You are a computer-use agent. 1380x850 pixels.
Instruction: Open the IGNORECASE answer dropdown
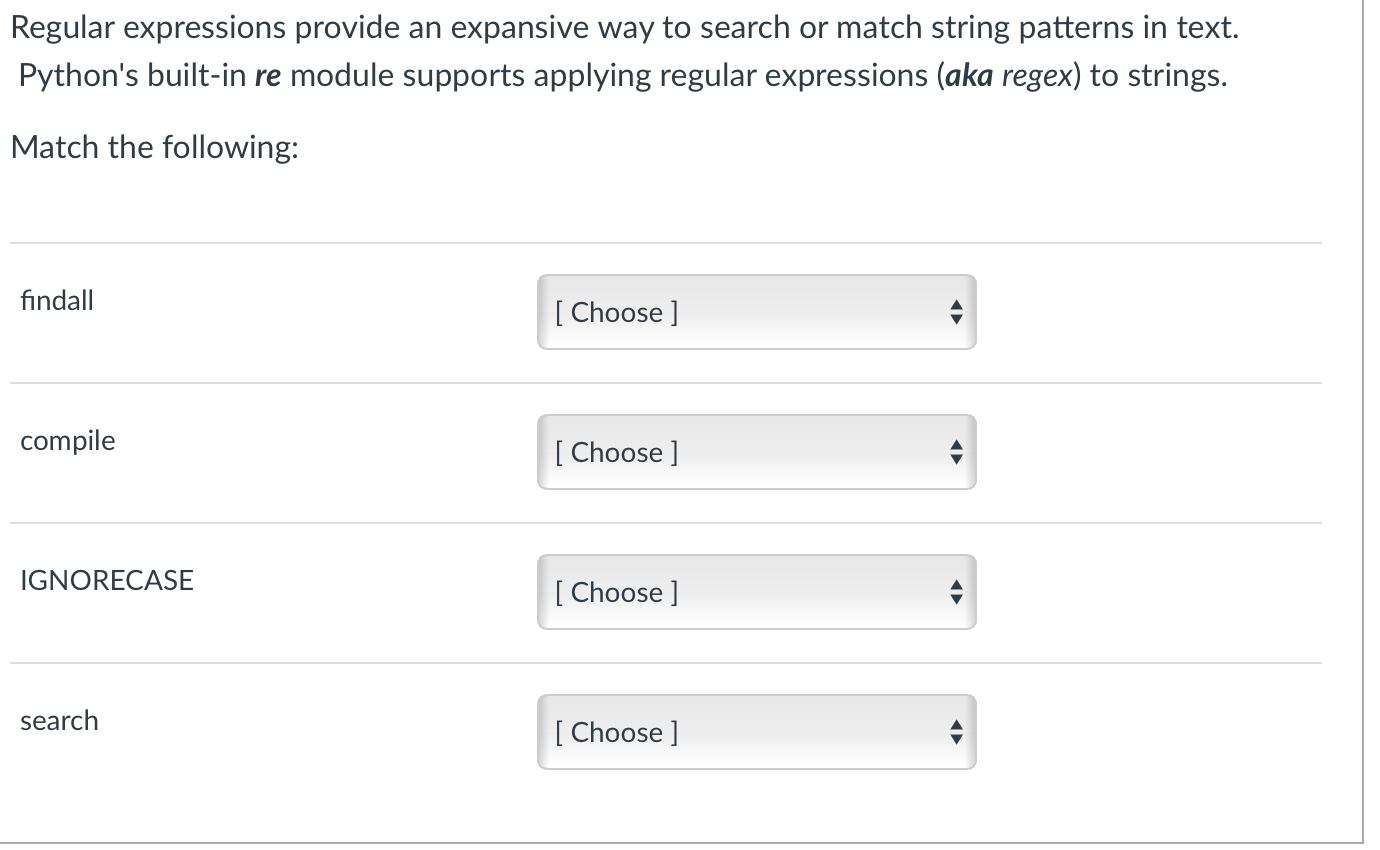(x=756, y=592)
